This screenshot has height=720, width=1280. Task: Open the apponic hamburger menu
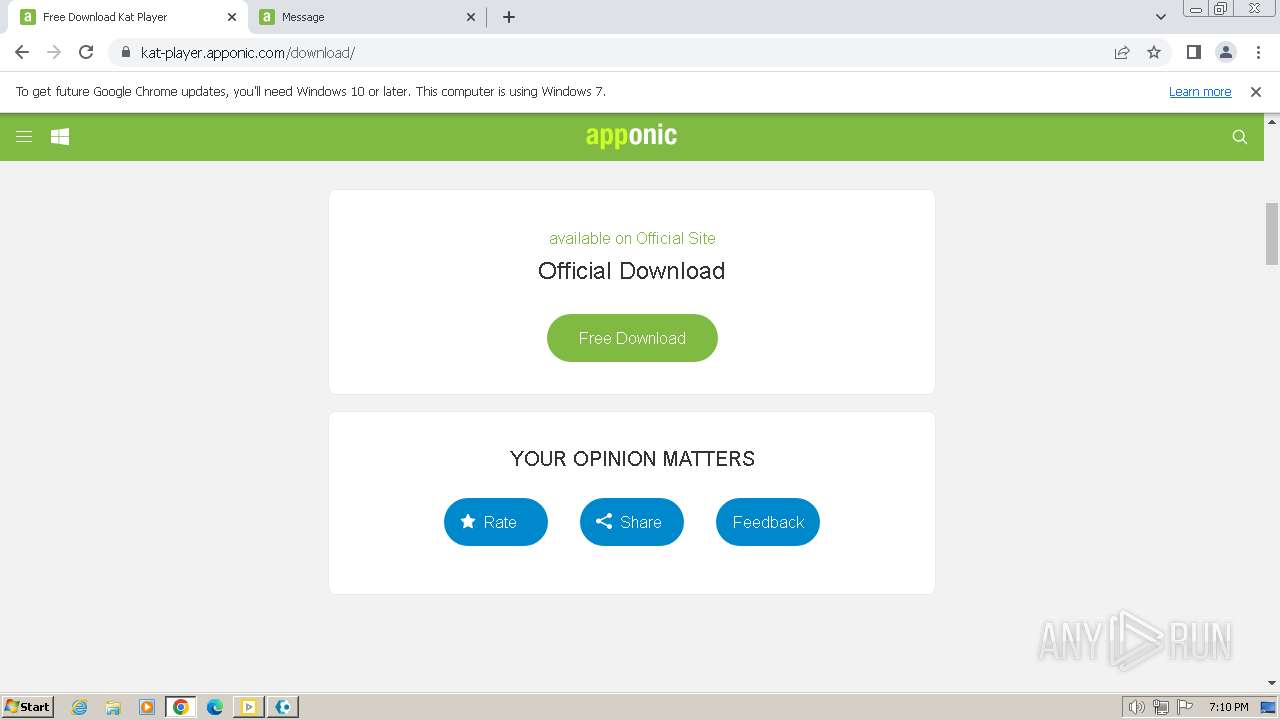tap(24, 137)
